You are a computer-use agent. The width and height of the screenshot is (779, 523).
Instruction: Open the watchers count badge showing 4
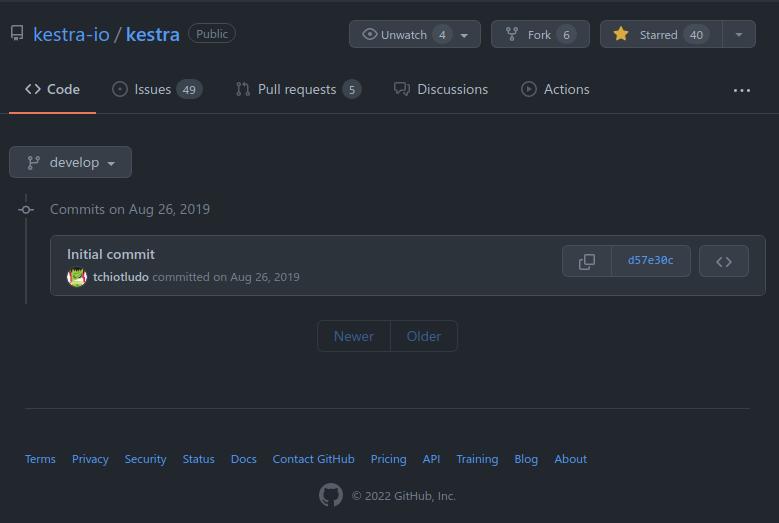coord(442,35)
